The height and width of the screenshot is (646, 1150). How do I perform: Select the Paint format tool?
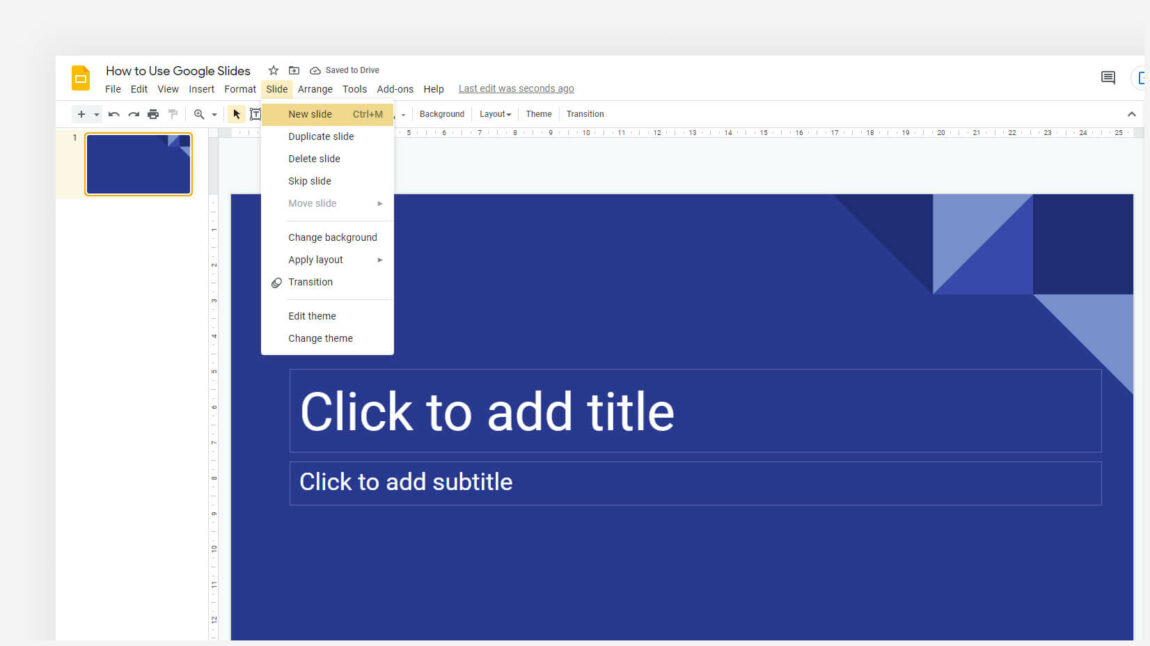coord(172,113)
